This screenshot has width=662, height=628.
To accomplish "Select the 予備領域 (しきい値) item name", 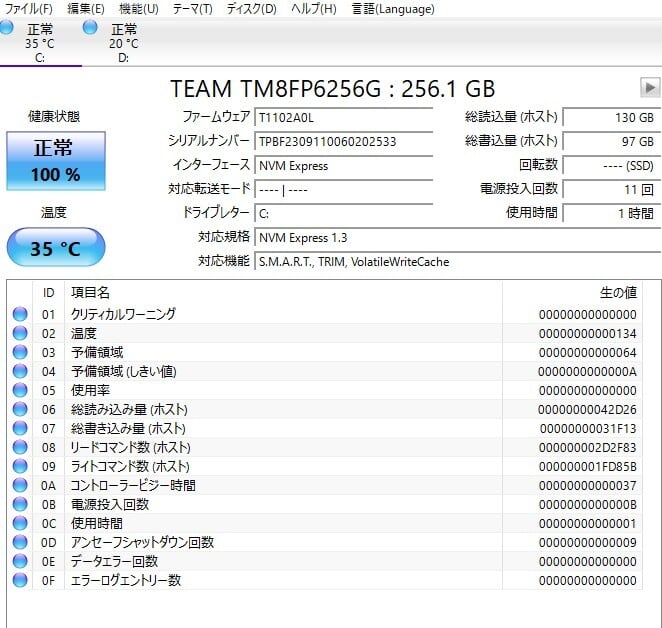I will point(124,371).
